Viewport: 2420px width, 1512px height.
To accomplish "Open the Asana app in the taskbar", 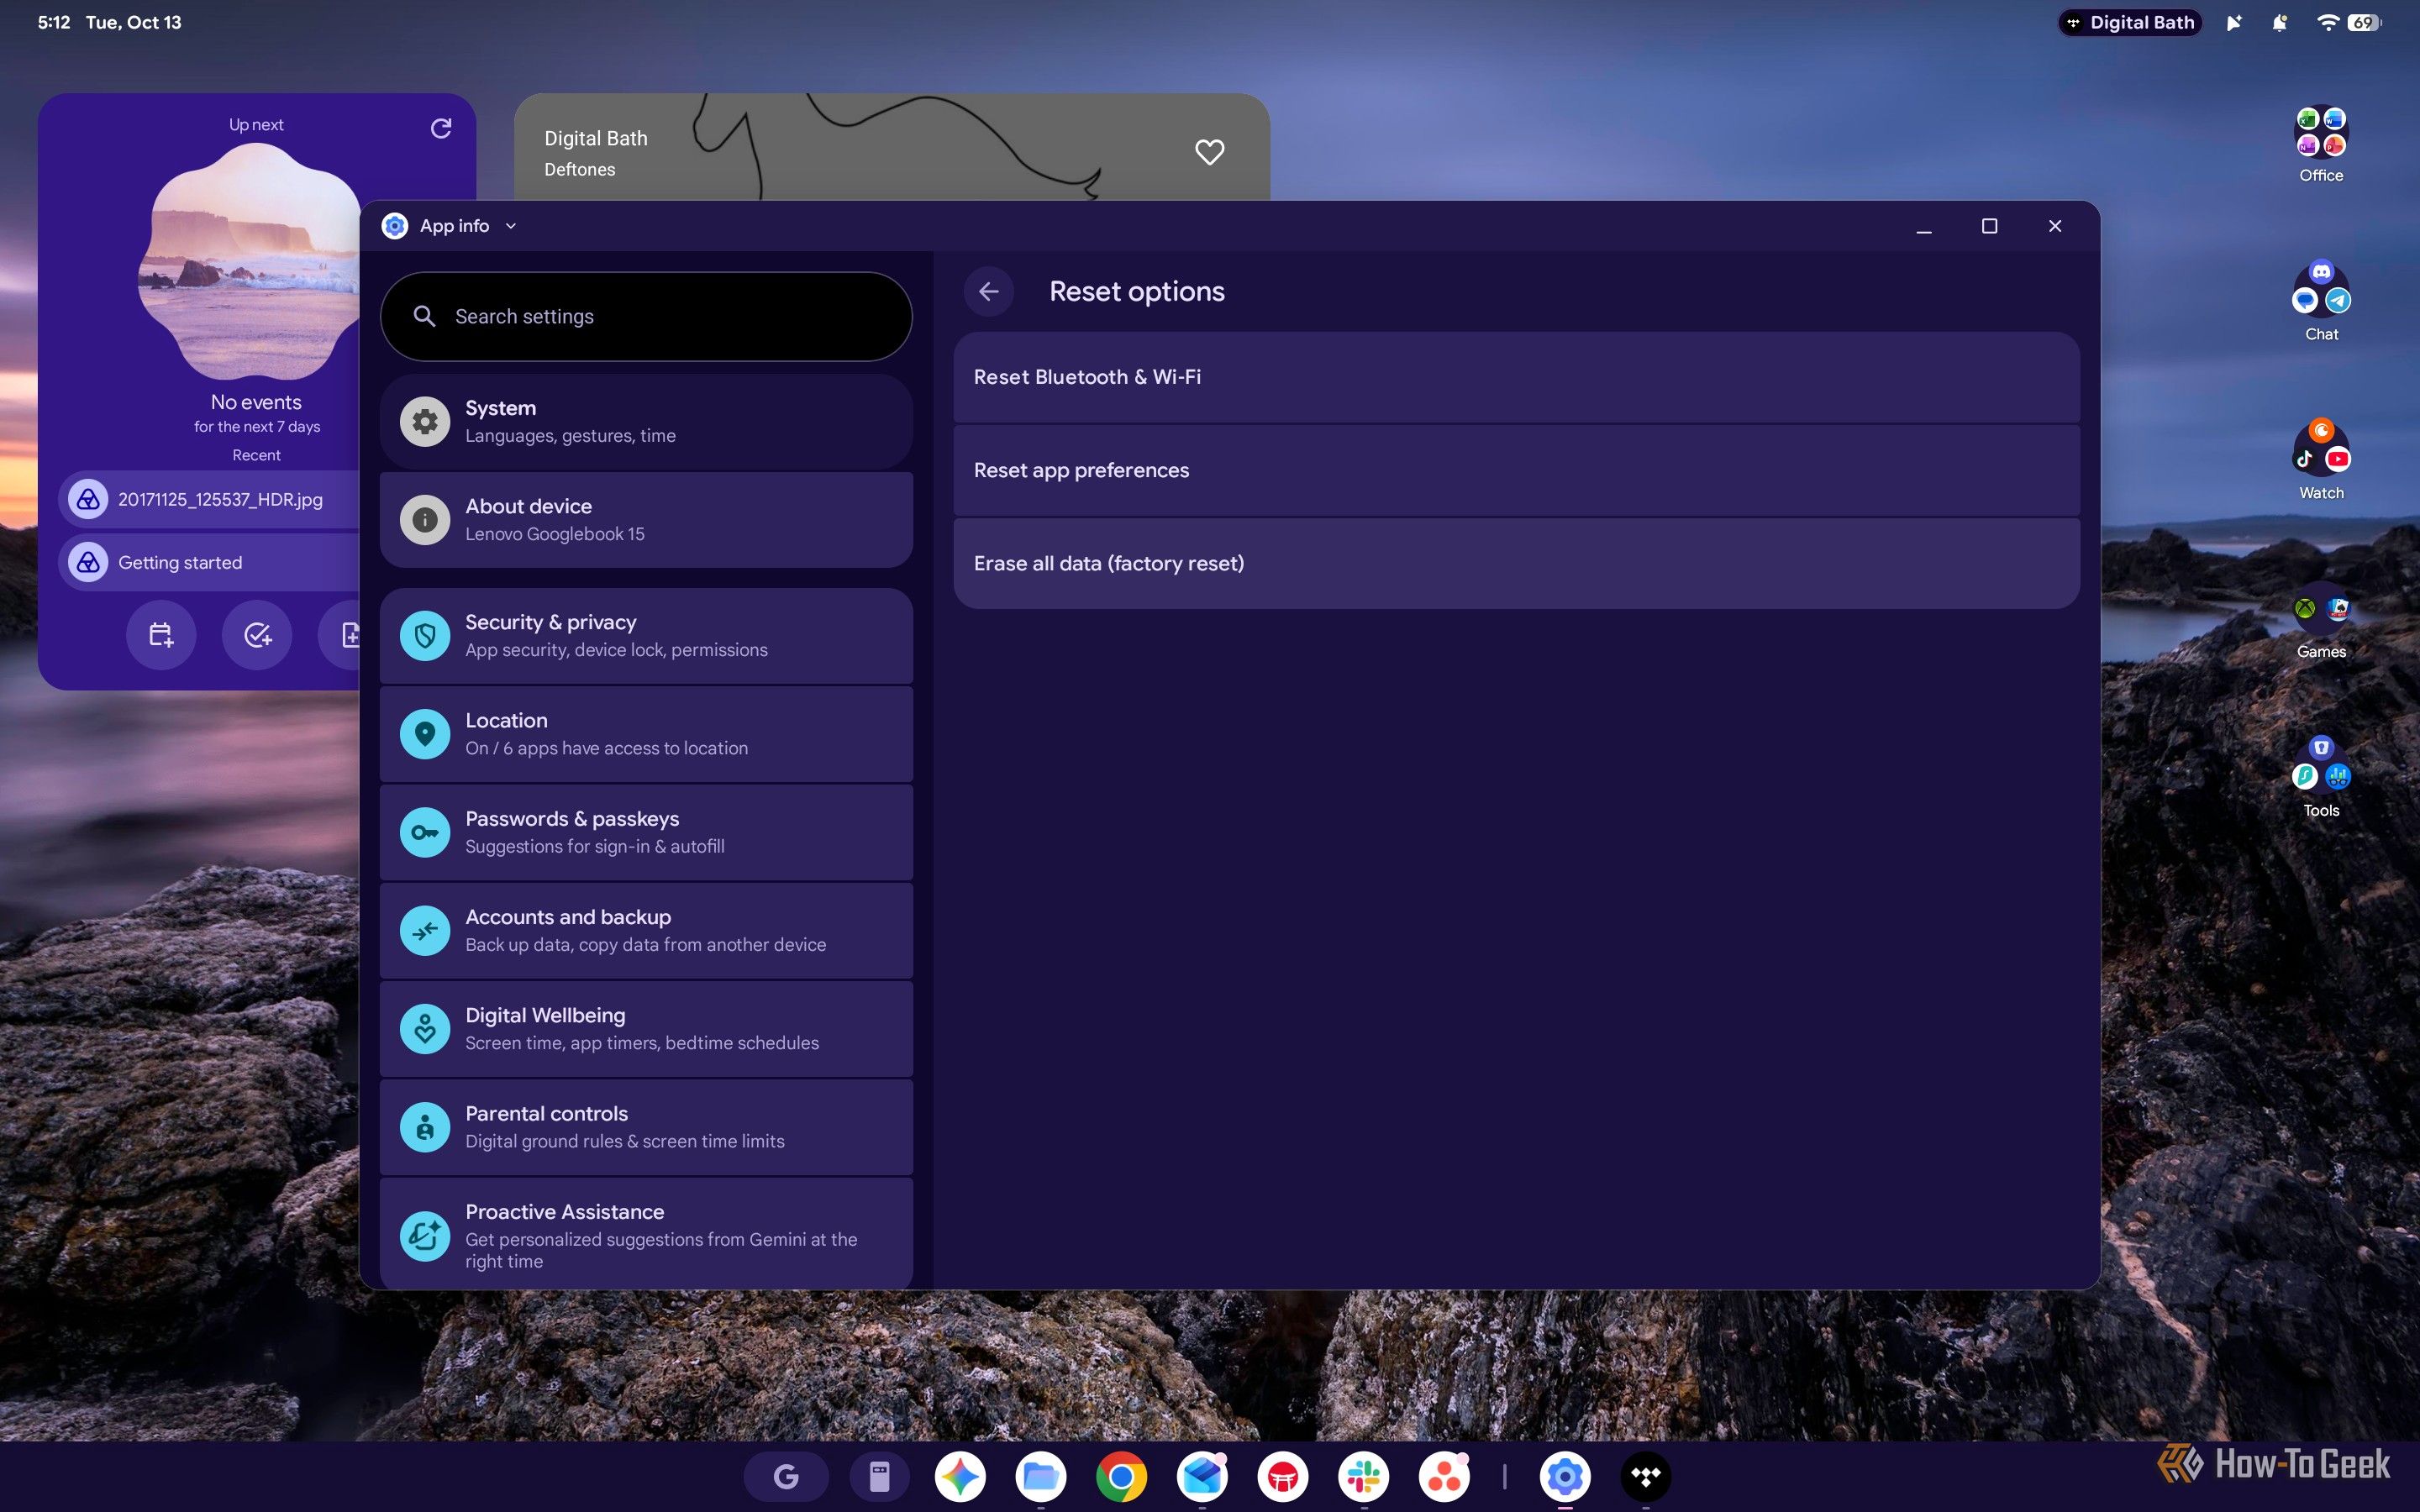I will point(1444,1476).
